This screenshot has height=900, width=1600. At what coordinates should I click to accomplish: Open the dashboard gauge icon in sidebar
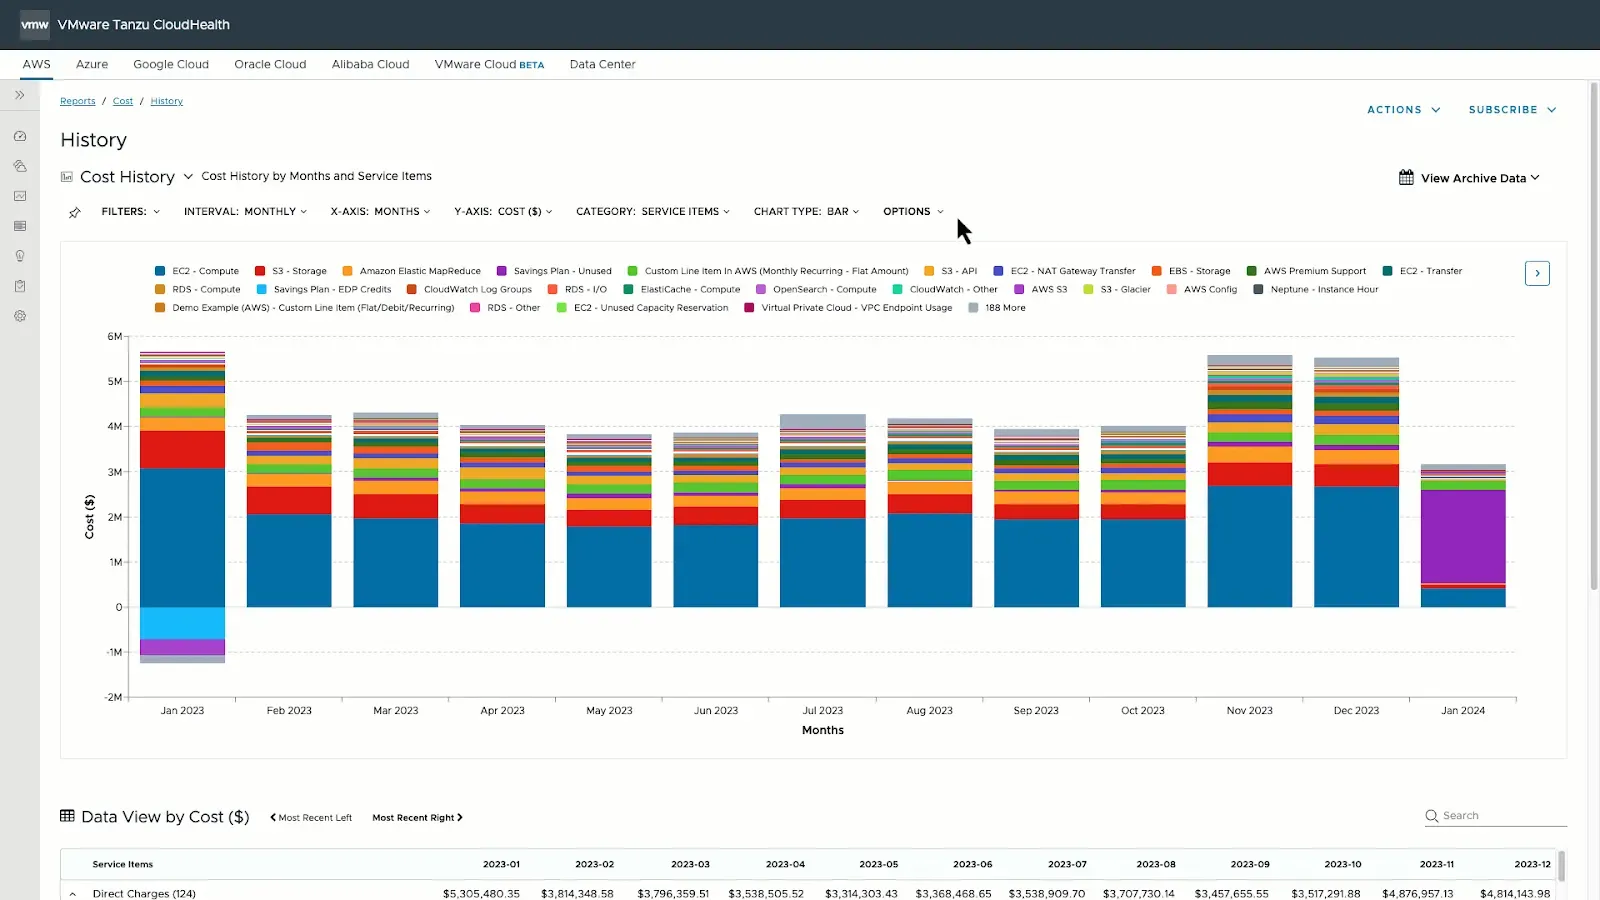click(19, 136)
